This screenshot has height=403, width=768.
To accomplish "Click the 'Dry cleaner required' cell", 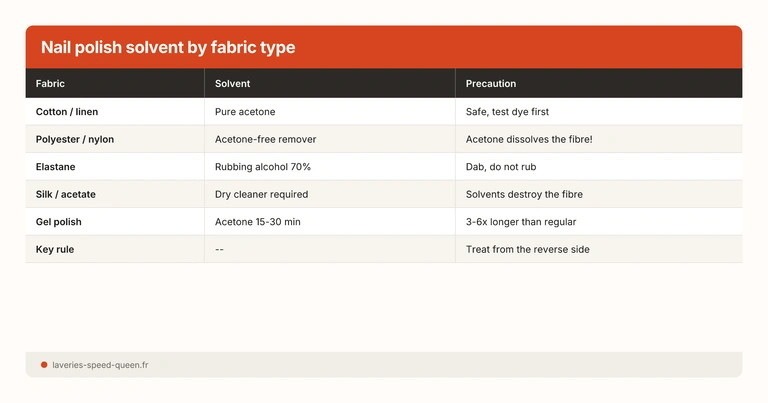I will coord(261,194).
